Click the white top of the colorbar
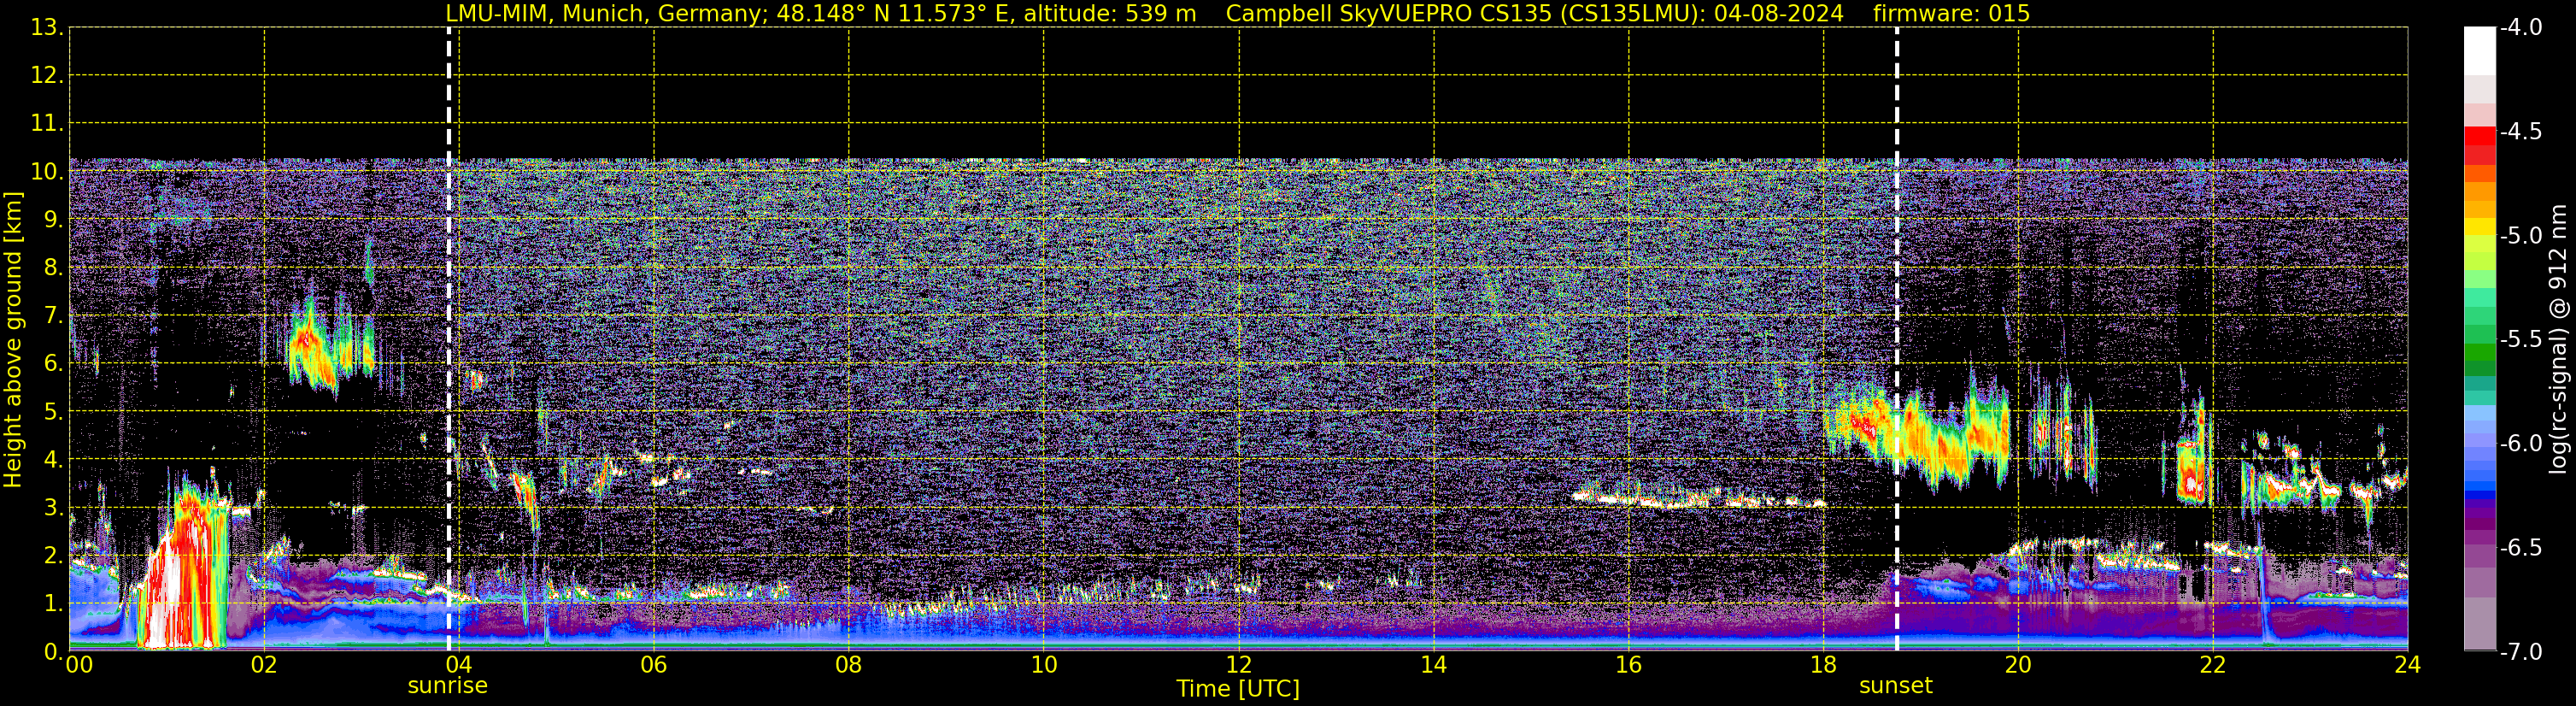 (2479, 50)
